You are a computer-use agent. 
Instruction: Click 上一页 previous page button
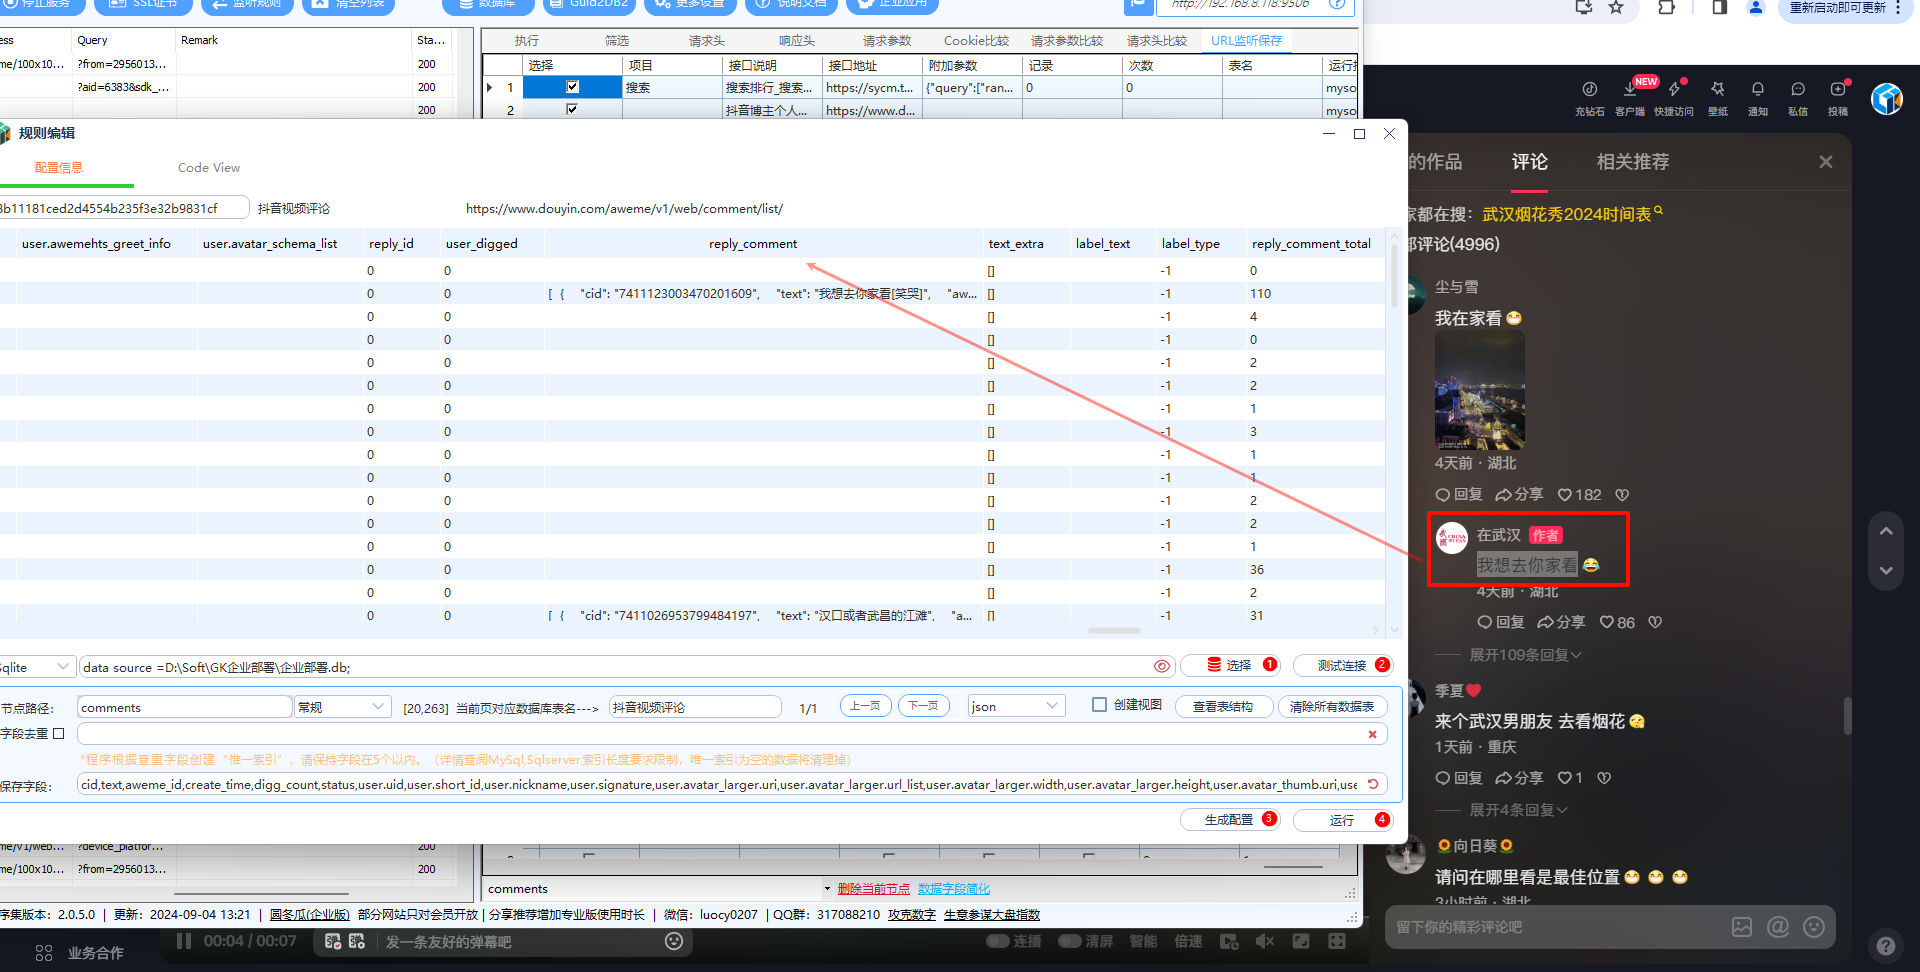pos(866,706)
